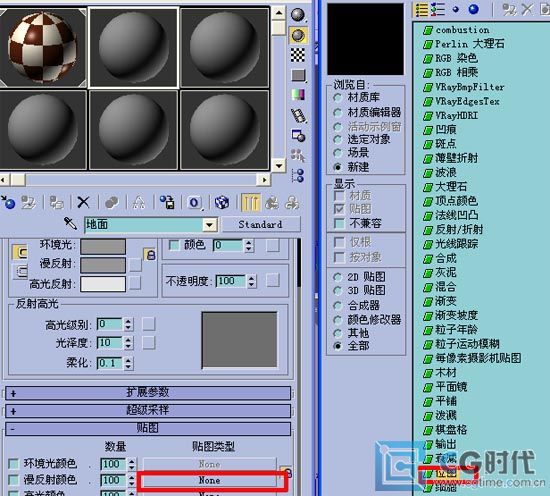Click 漫反射颜色 None map button
This screenshot has height=496, width=550.
(210, 481)
